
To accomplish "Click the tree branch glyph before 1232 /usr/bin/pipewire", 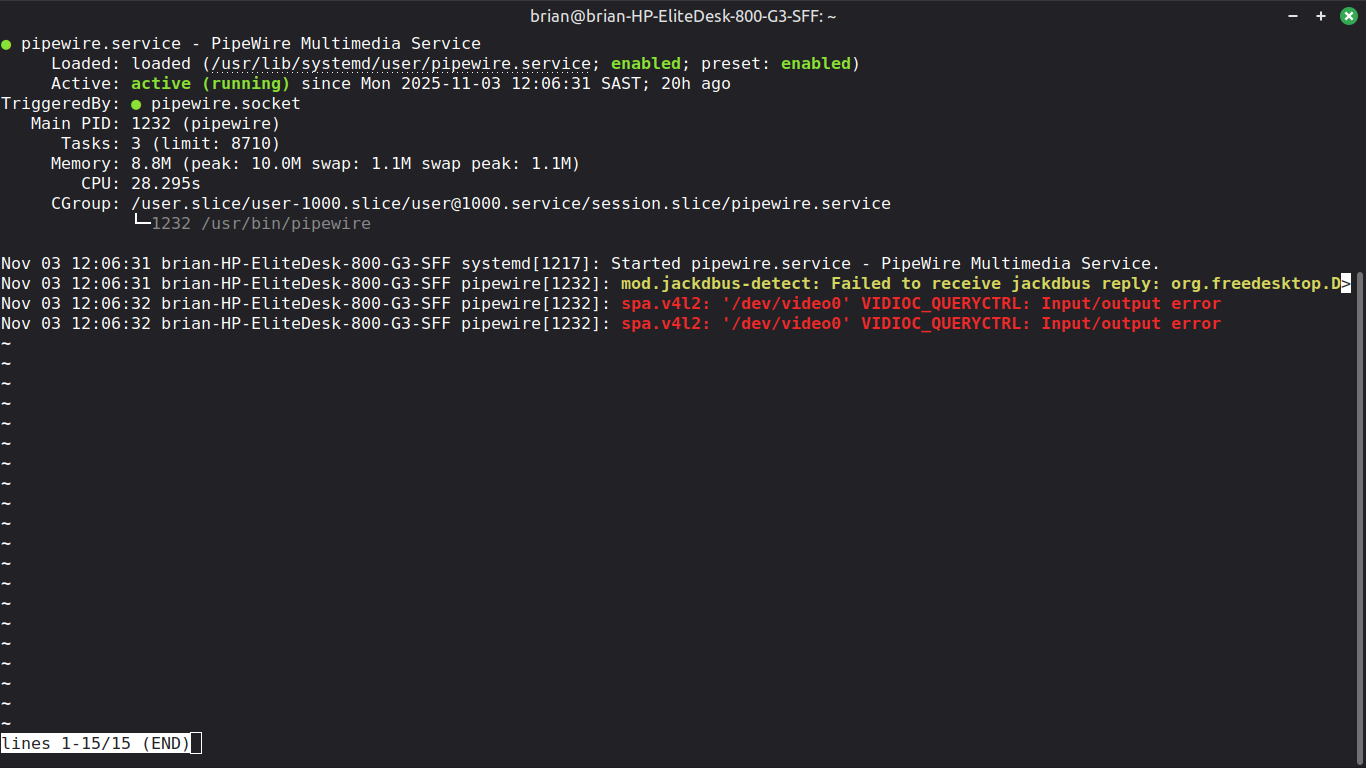I will [x=141, y=223].
